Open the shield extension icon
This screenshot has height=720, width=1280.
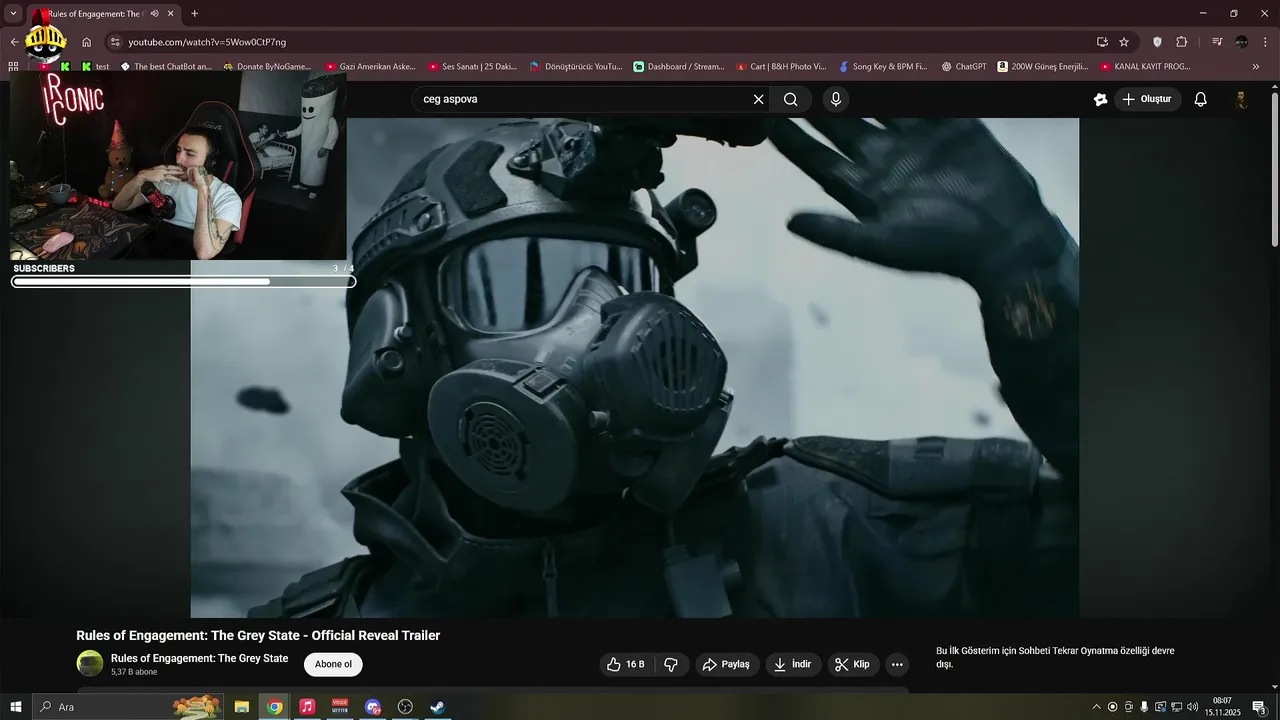(x=1157, y=42)
